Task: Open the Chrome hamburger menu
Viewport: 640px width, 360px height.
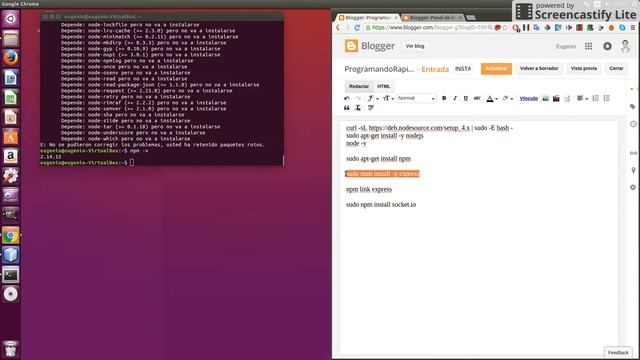Action: (x=633, y=27)
